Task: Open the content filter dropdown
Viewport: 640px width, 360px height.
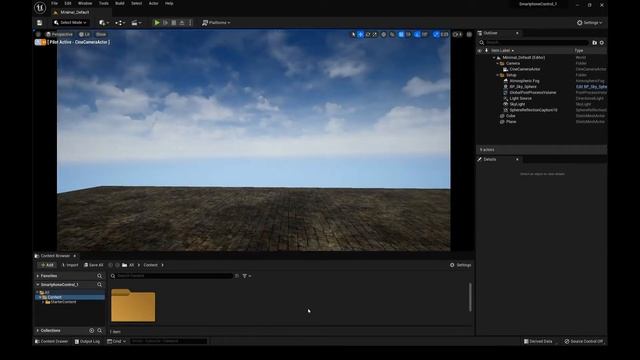Action: click(247, 276)
